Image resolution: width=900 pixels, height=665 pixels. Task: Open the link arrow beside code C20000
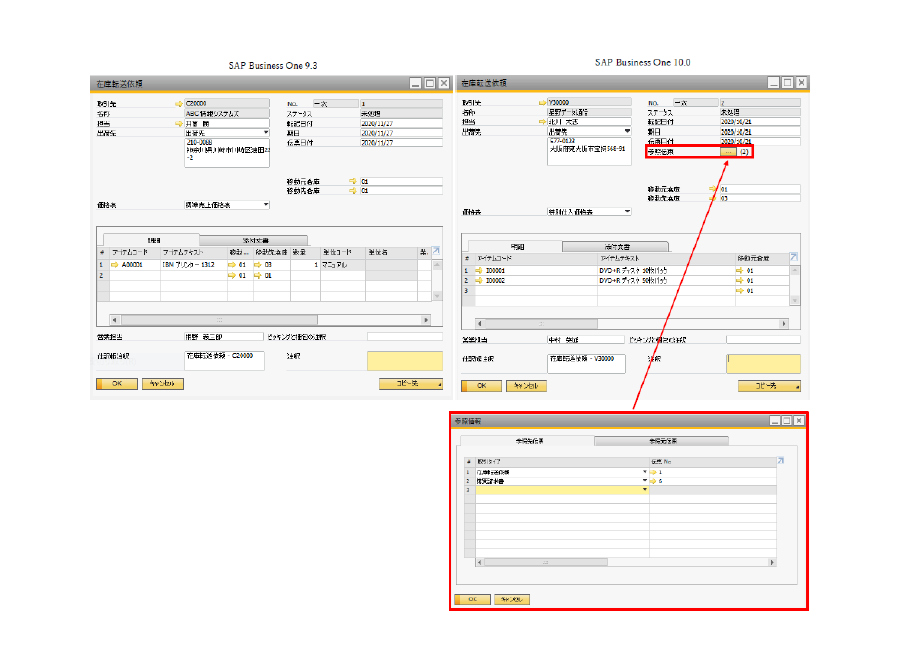tap(179, 104)
